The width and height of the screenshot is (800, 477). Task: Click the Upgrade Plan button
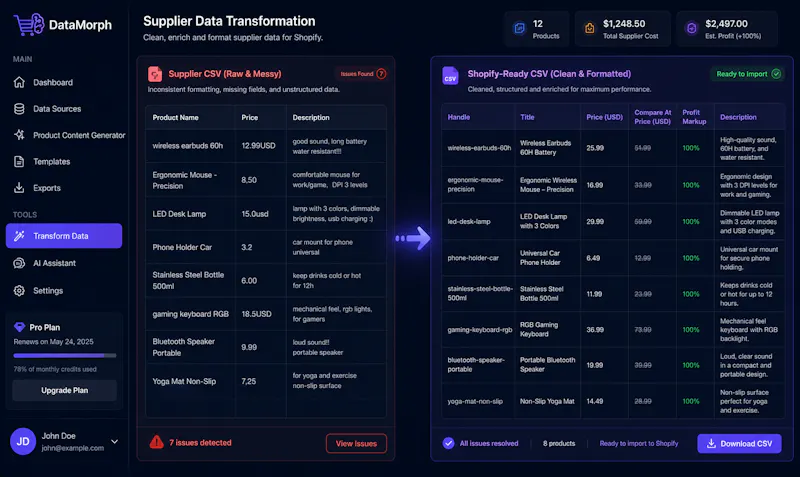pos(64,390)
